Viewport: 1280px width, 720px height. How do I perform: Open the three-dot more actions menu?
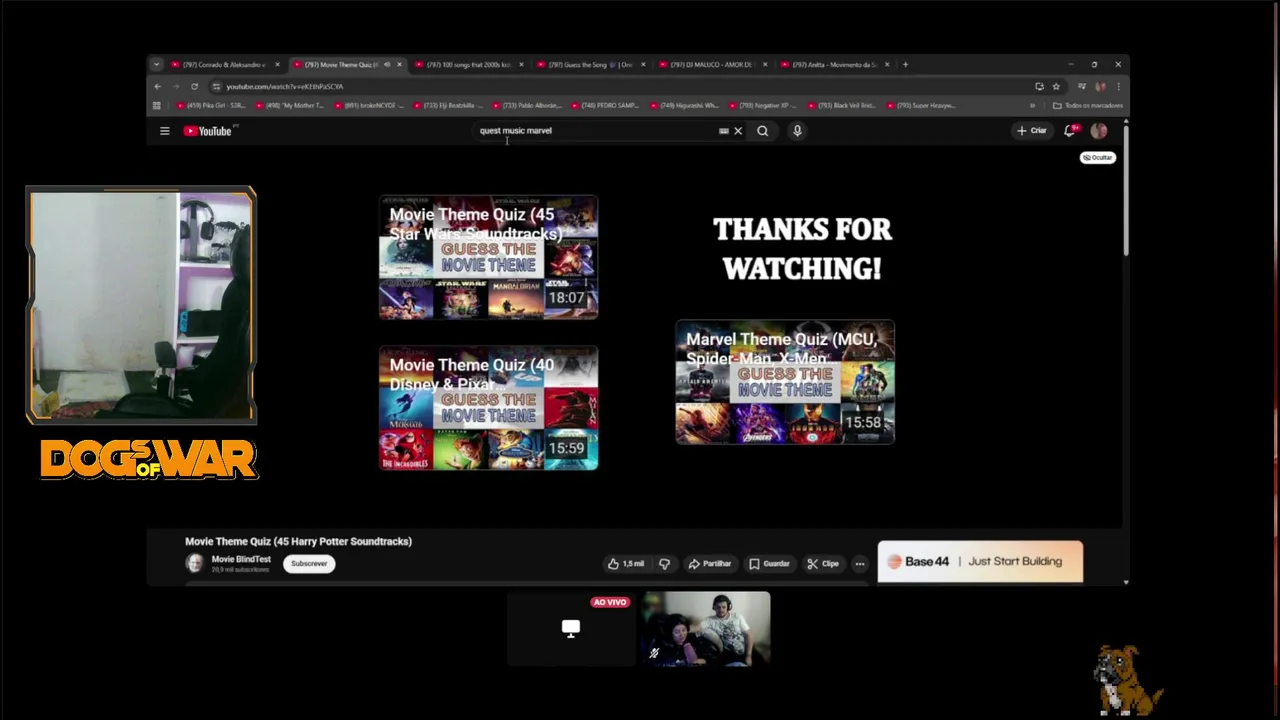(x=859, y=564)
